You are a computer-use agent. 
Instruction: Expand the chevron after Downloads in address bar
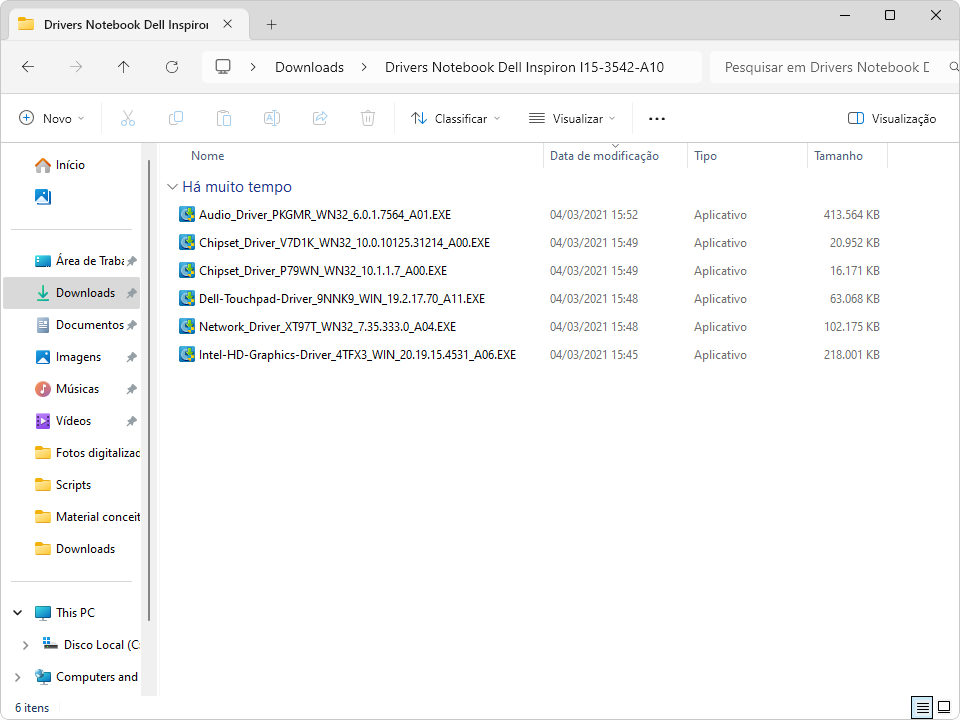pyautogui.click(x=364, y=67)
